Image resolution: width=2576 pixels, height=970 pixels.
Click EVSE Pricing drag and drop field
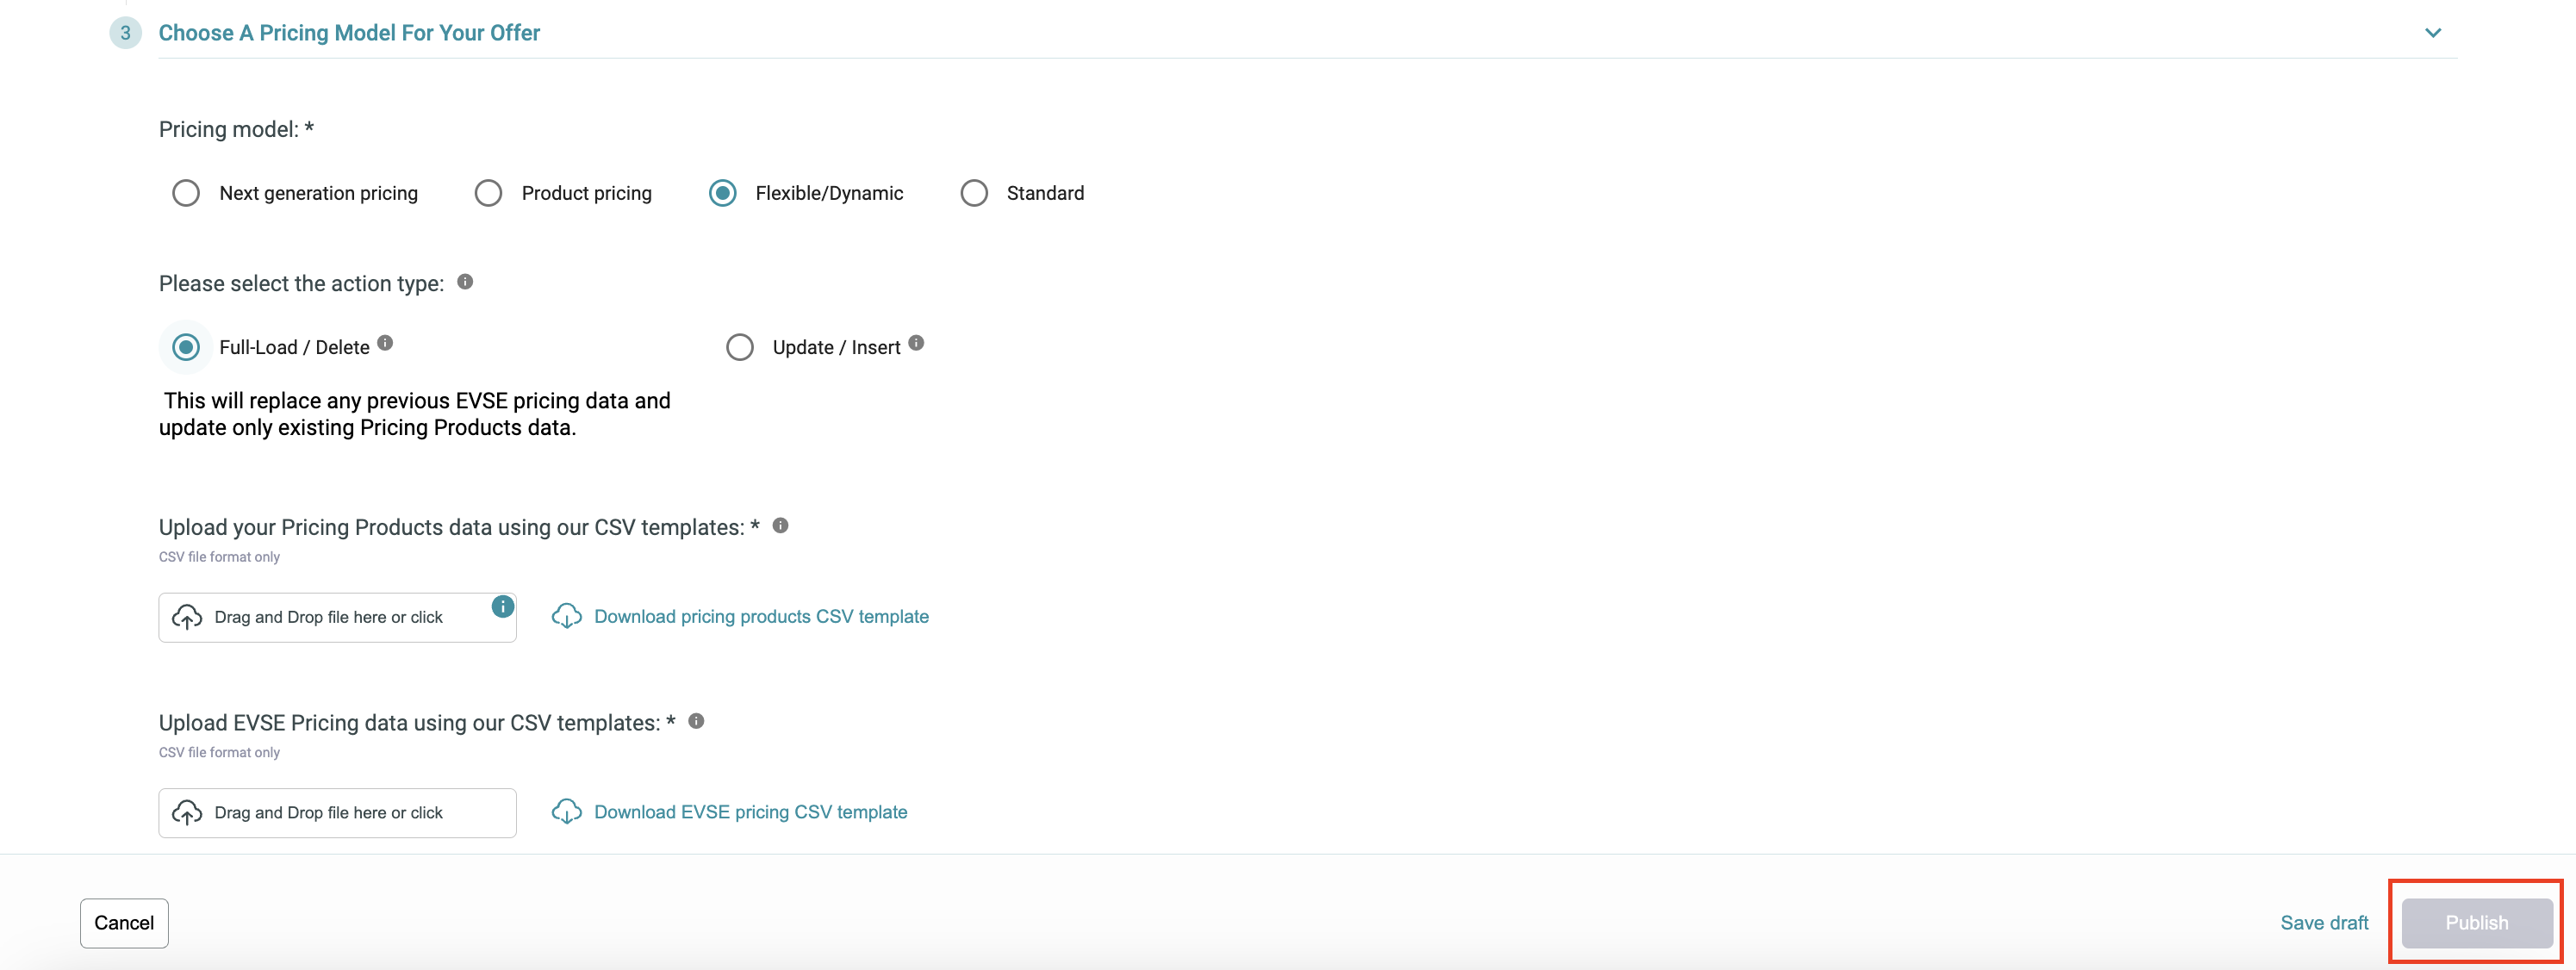337,813
